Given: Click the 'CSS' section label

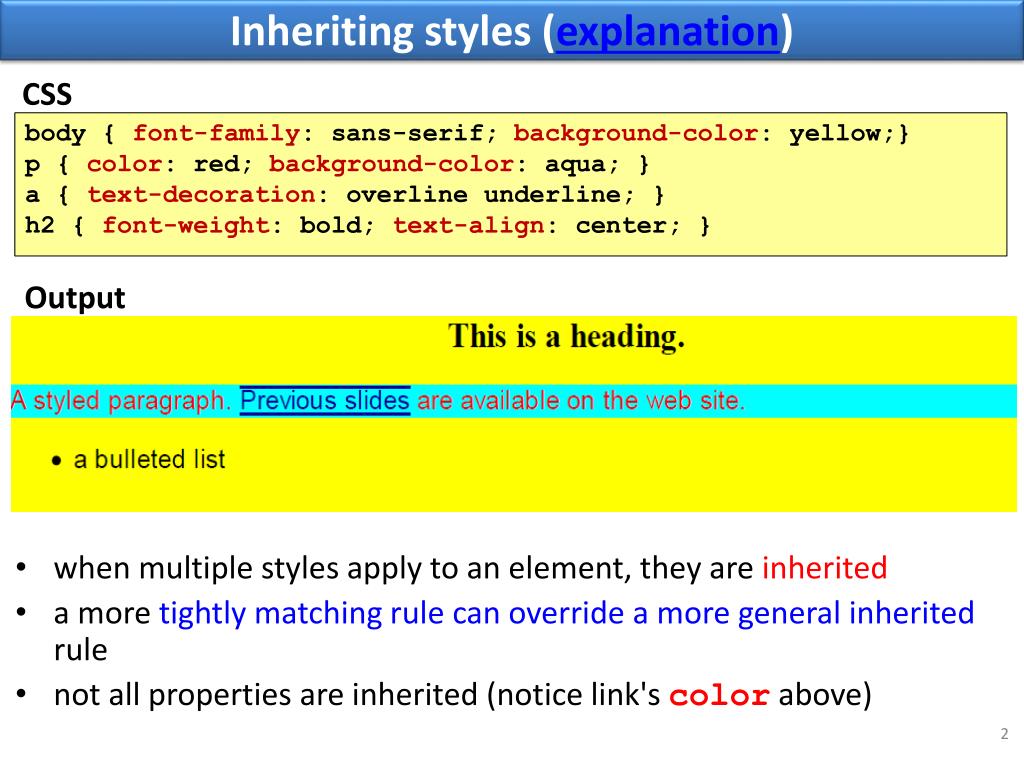Looking at the screenshot, I should (47, 95).
